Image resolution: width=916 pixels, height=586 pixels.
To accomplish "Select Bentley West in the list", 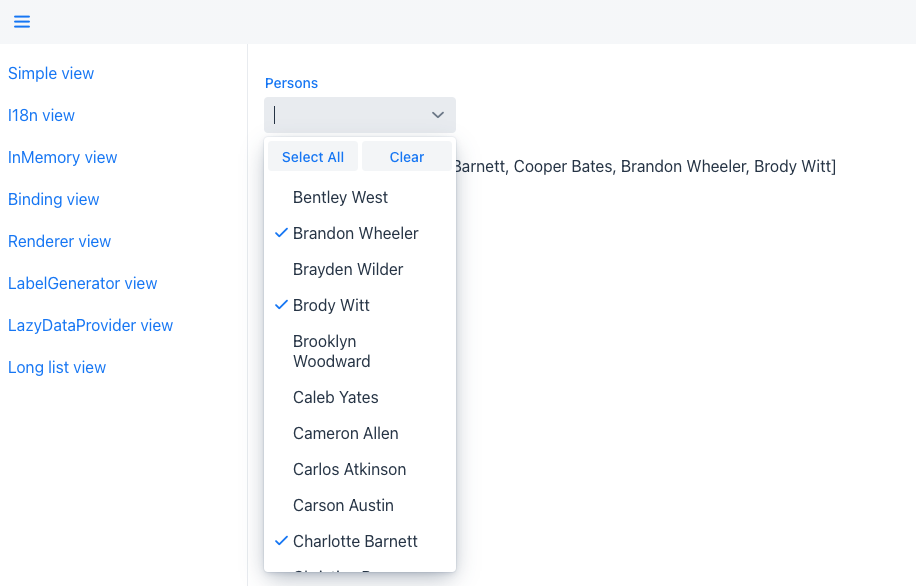I will click(x=340, y=197).
